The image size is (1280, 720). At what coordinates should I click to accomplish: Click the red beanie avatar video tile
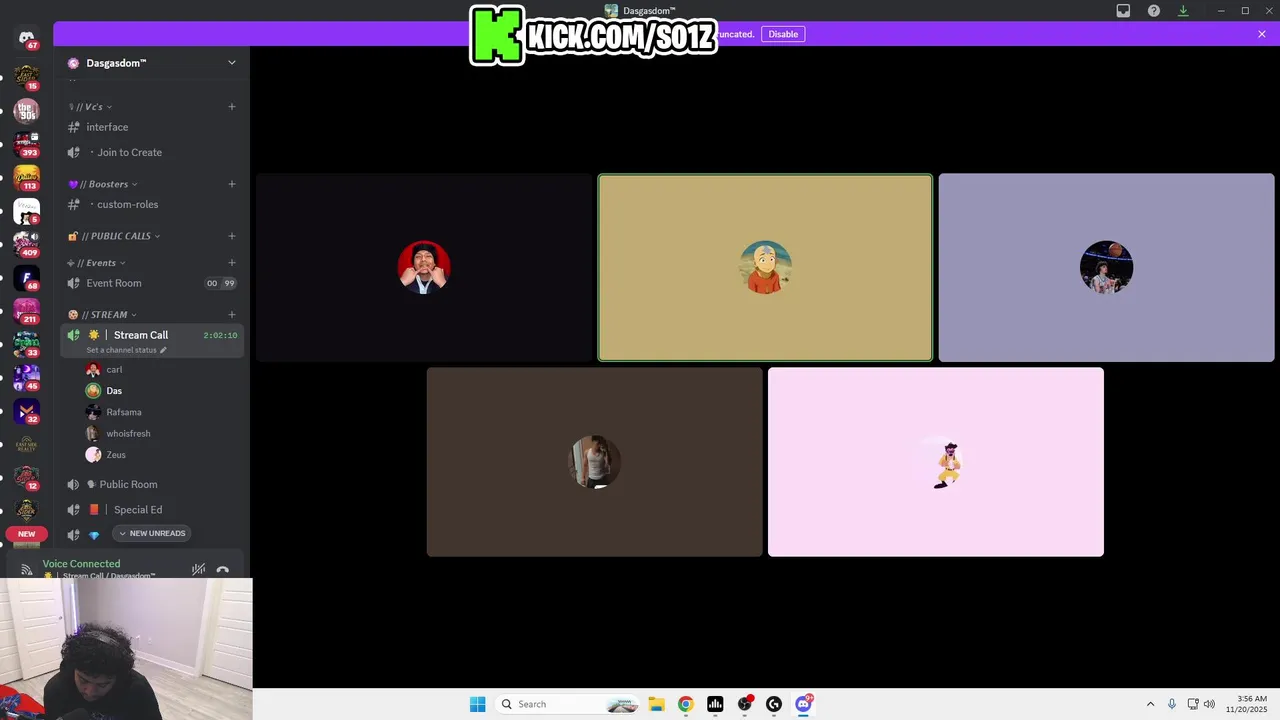(424, 267)
